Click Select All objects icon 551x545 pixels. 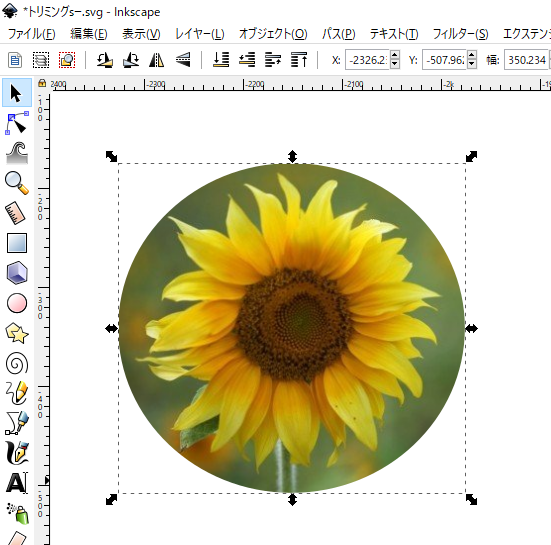click(15, 60)
